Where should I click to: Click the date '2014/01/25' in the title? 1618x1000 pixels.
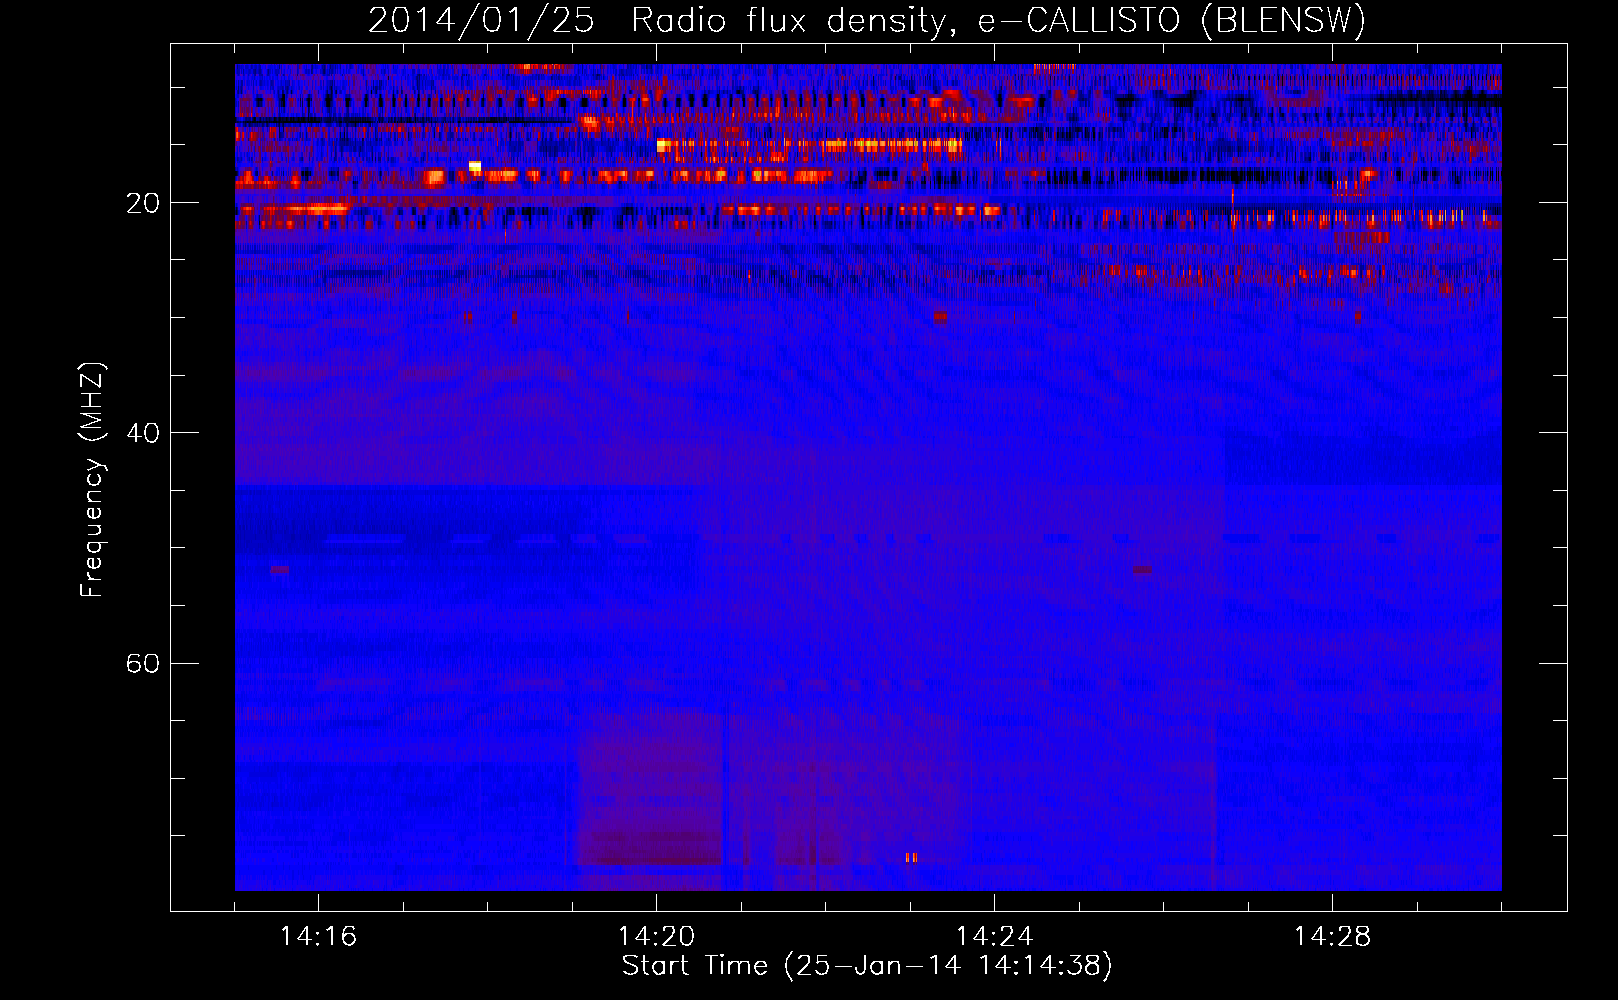click(x=481, y=21)
